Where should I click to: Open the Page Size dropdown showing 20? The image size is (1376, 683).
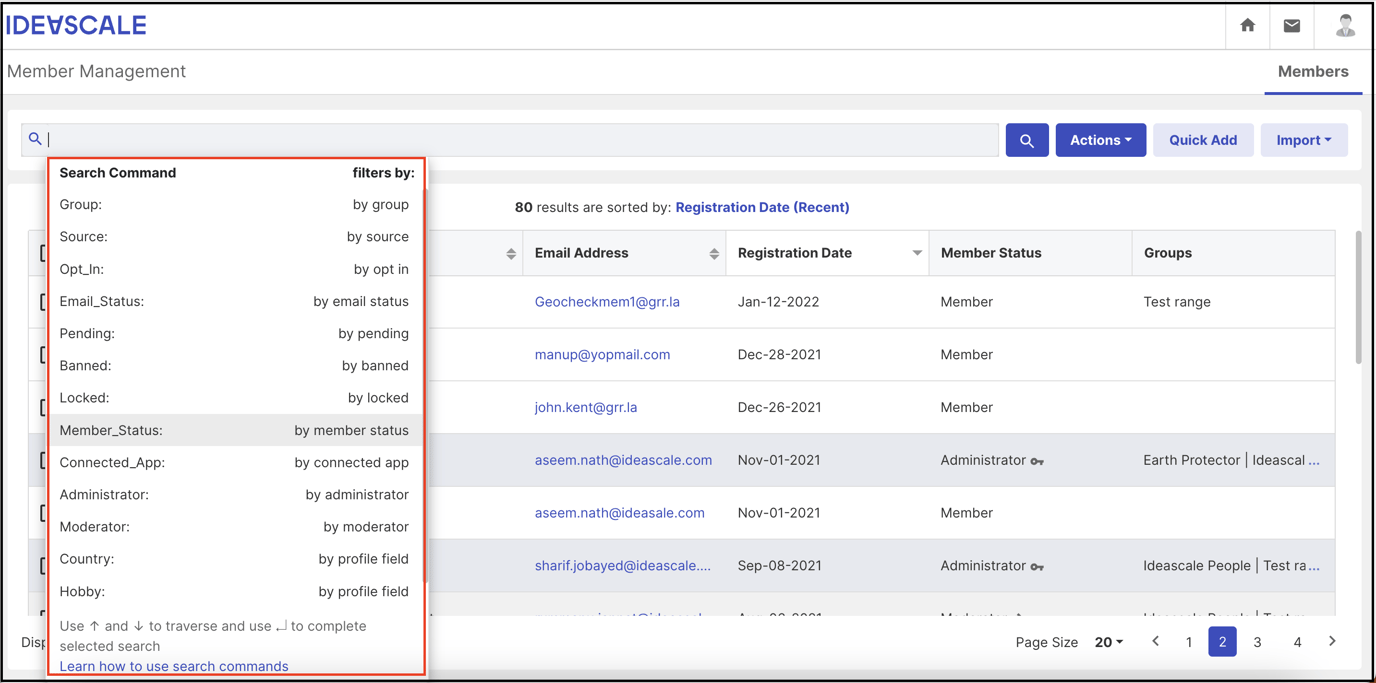coord(1108,641)
